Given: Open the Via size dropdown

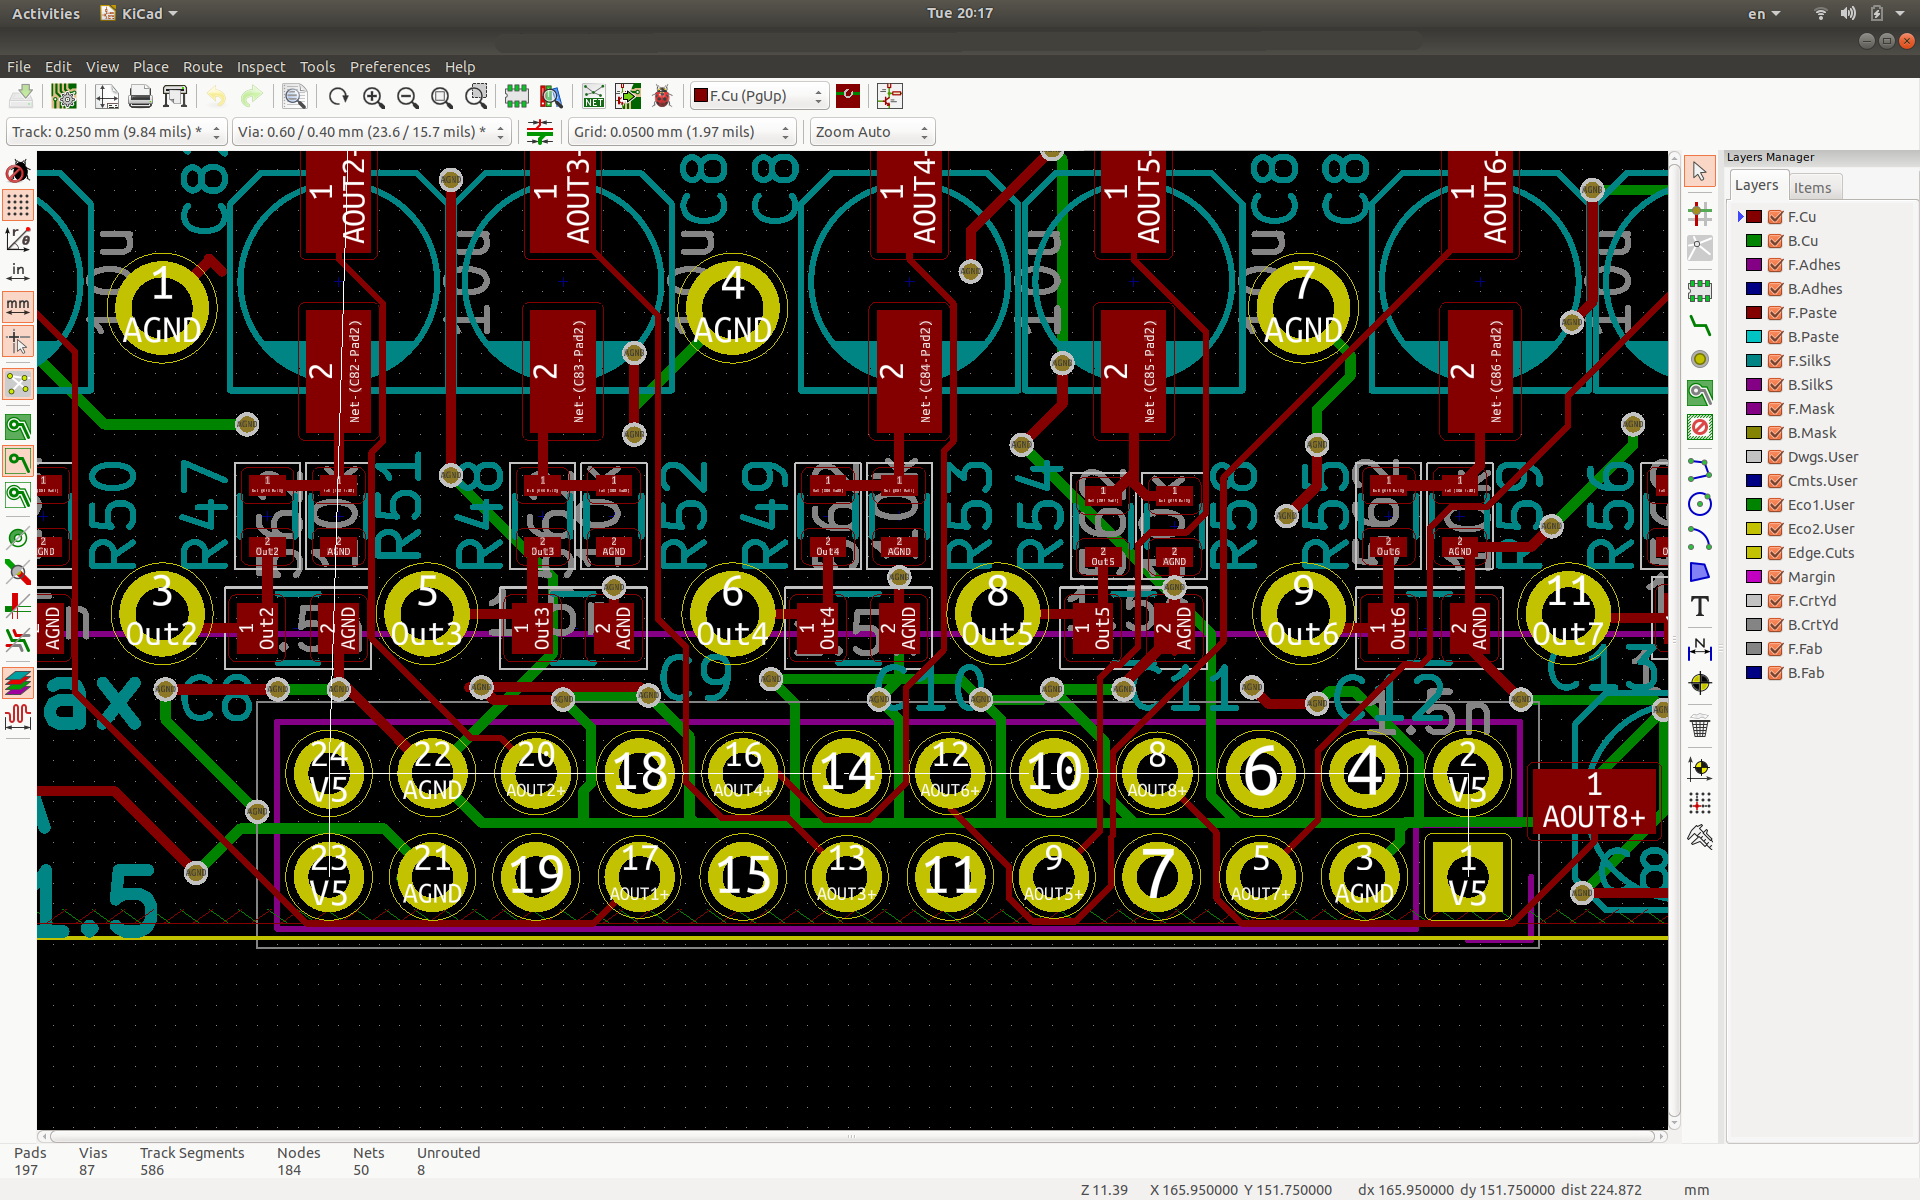Looking at the screenshot, I should [x=372, y=132].
